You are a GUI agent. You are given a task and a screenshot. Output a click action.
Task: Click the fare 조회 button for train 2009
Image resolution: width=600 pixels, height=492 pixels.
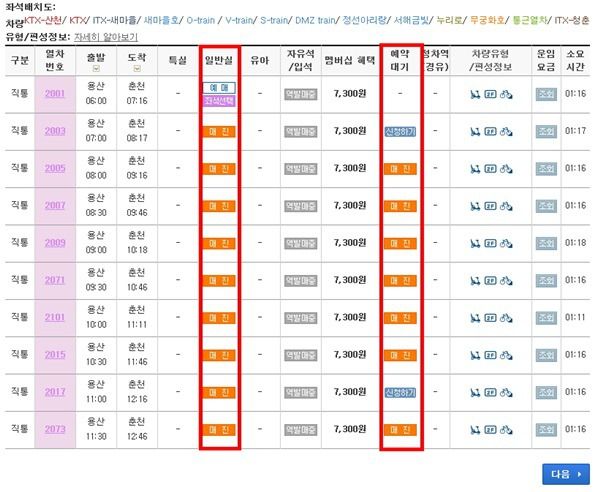(546, 244)
